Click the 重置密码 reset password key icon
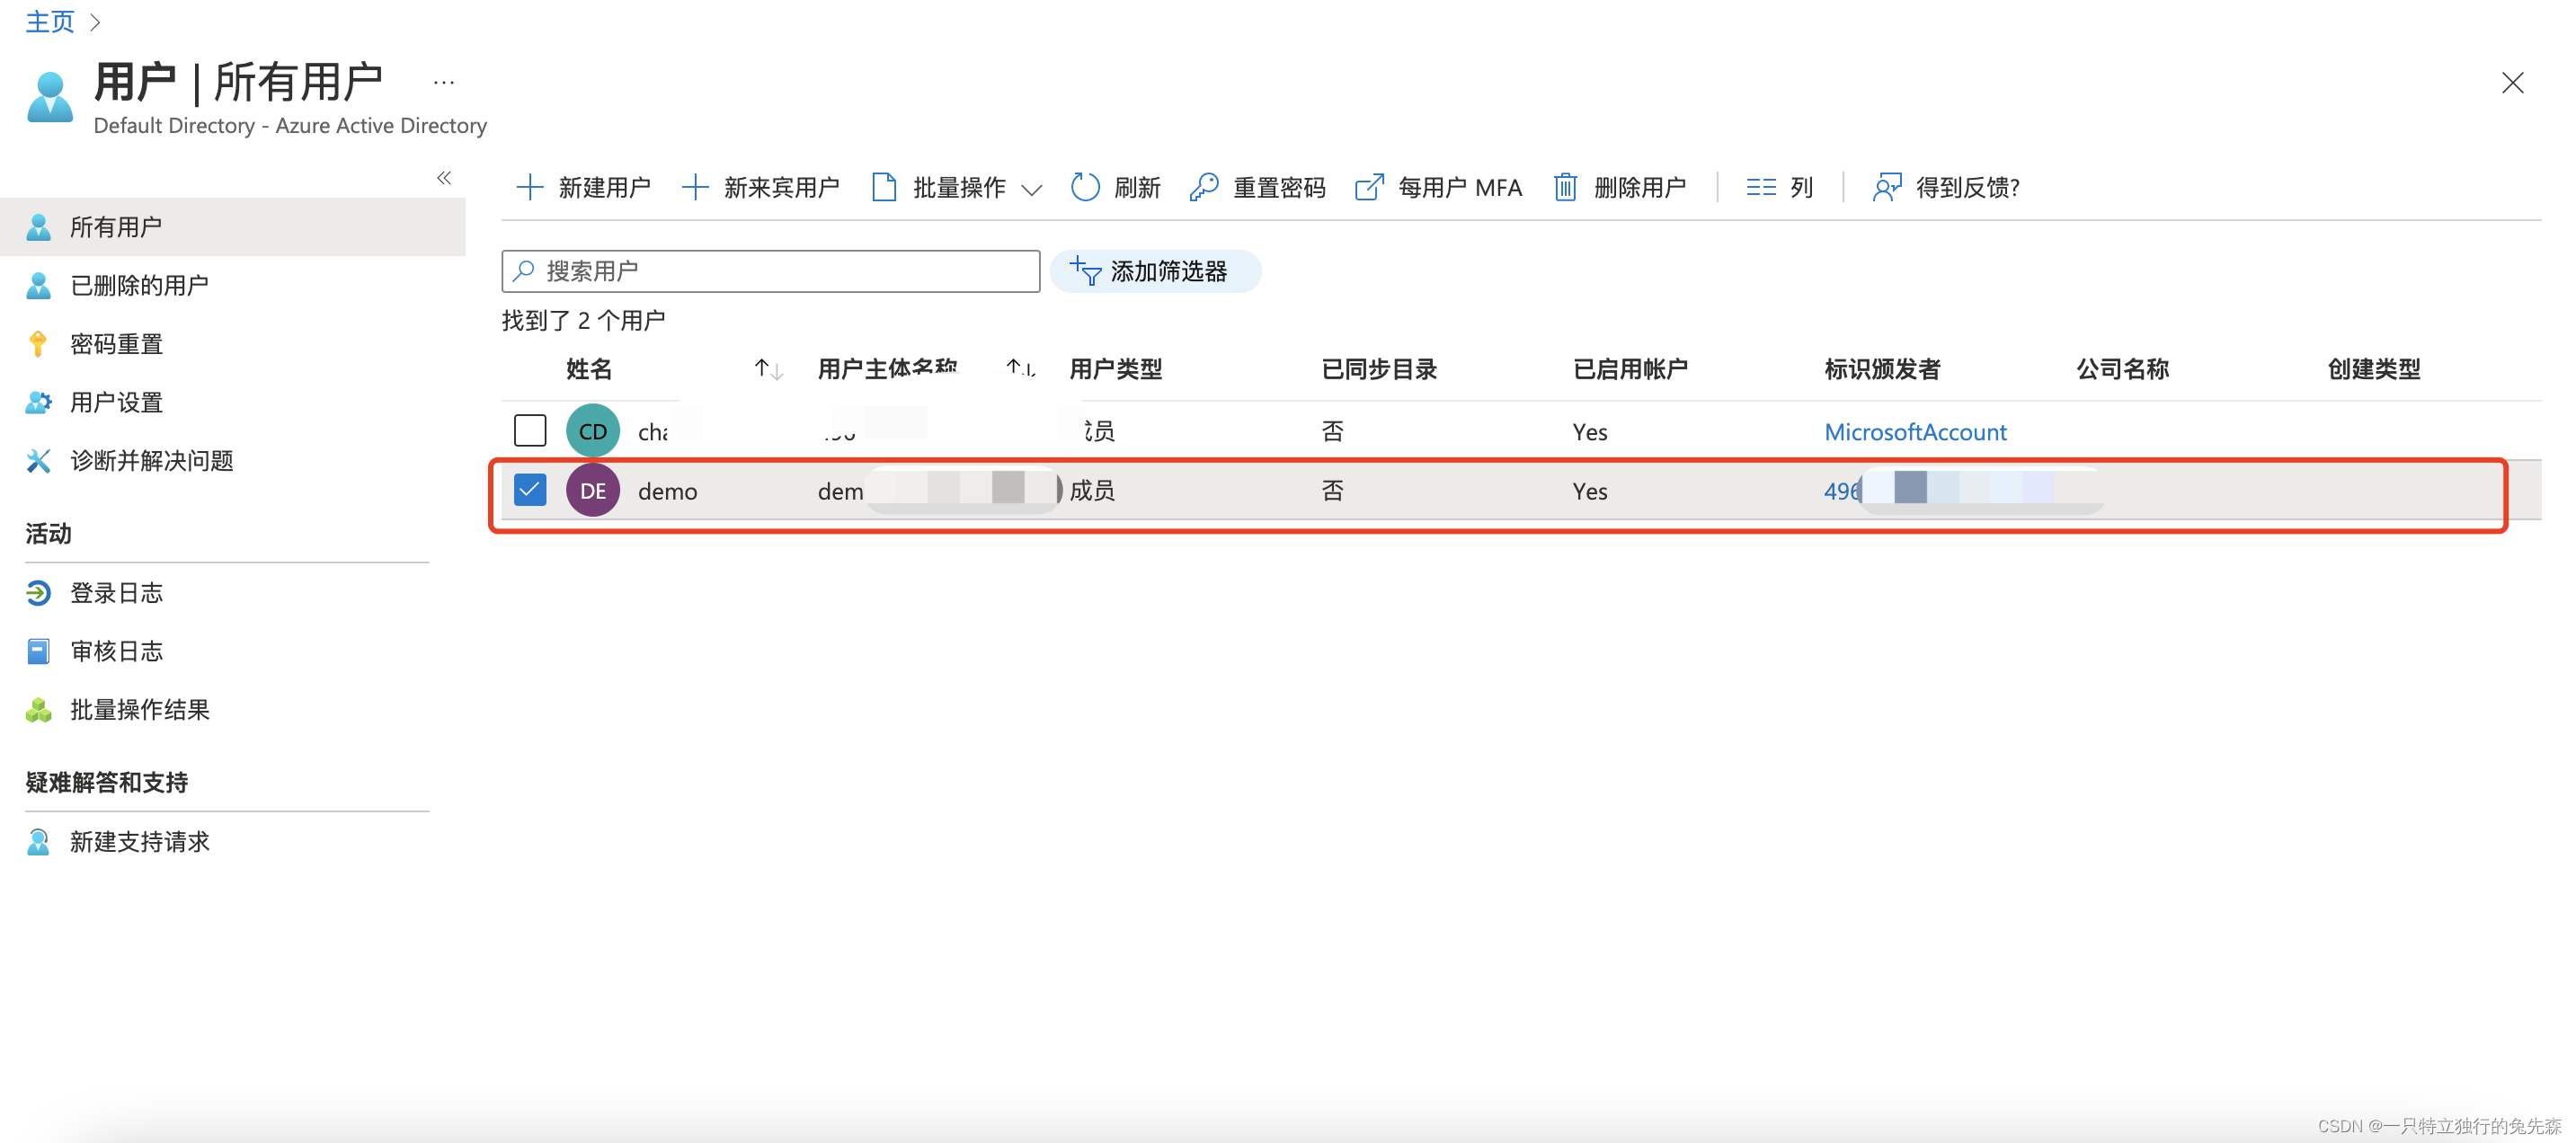The width and height of the screenshot is (2576, 1143). click(1204, 187)
